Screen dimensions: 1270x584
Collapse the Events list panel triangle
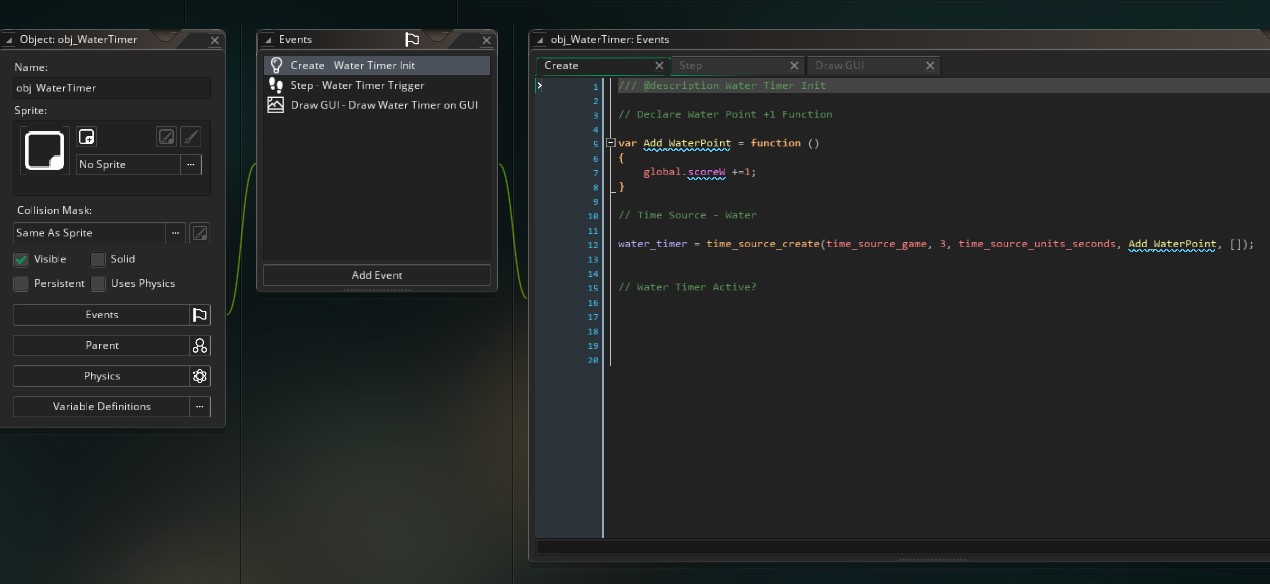[268, 40]
